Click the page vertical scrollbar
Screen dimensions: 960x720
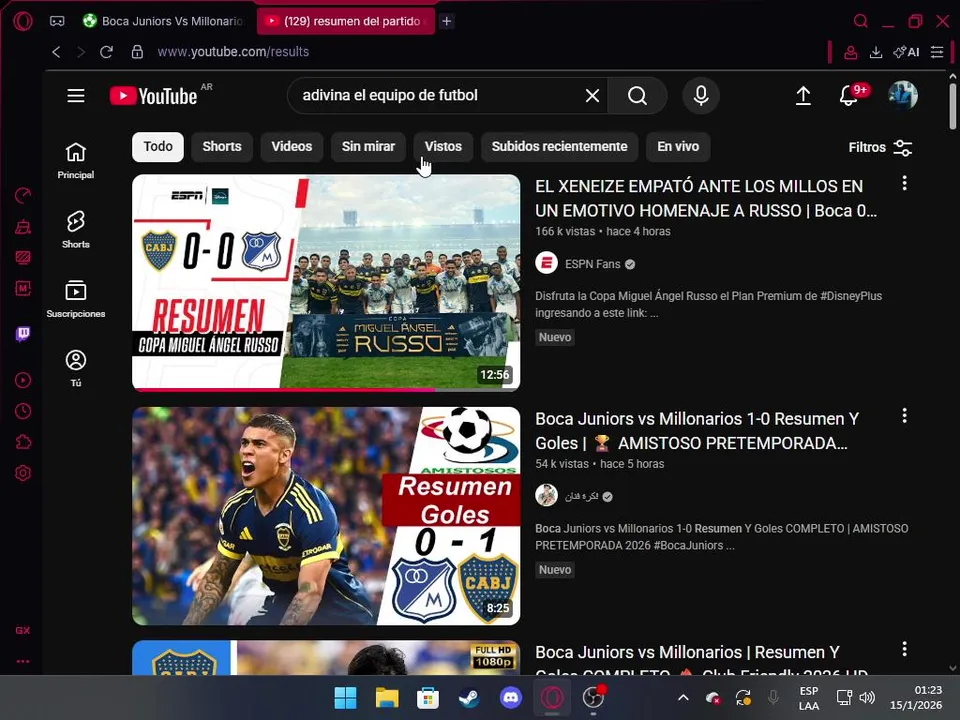952,107
